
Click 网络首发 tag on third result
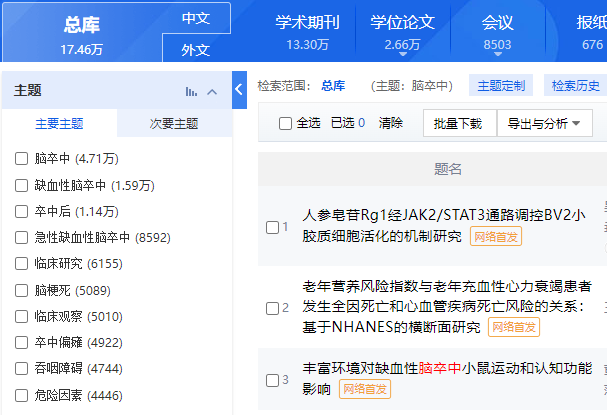(365, 389)
